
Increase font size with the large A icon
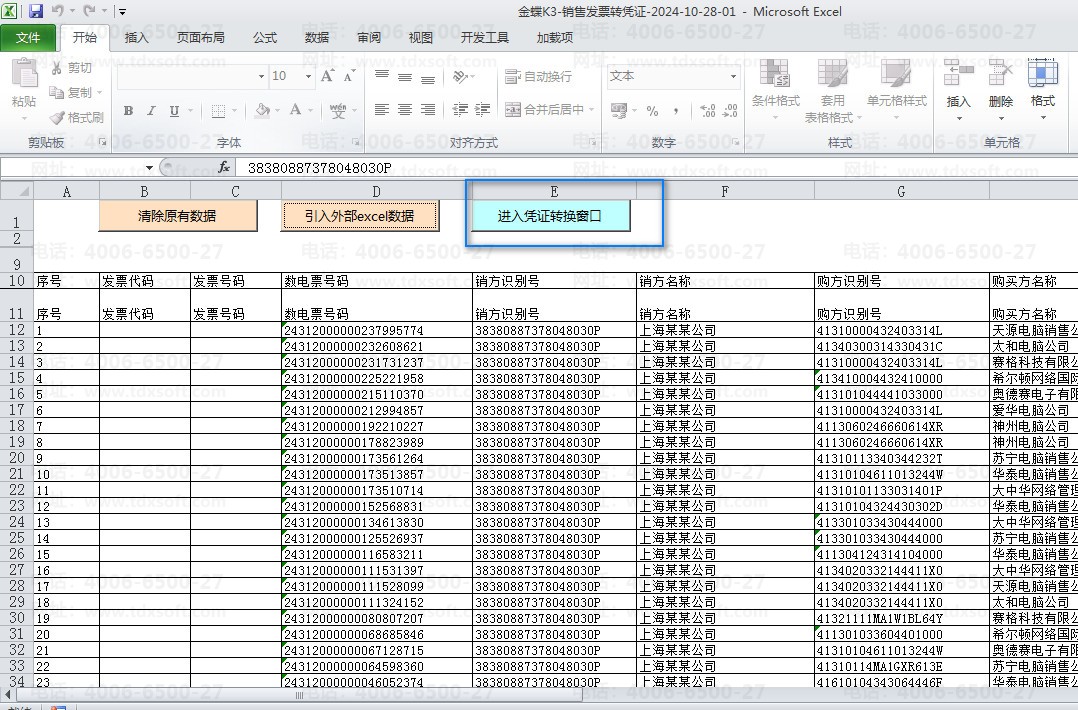point(327,76)
